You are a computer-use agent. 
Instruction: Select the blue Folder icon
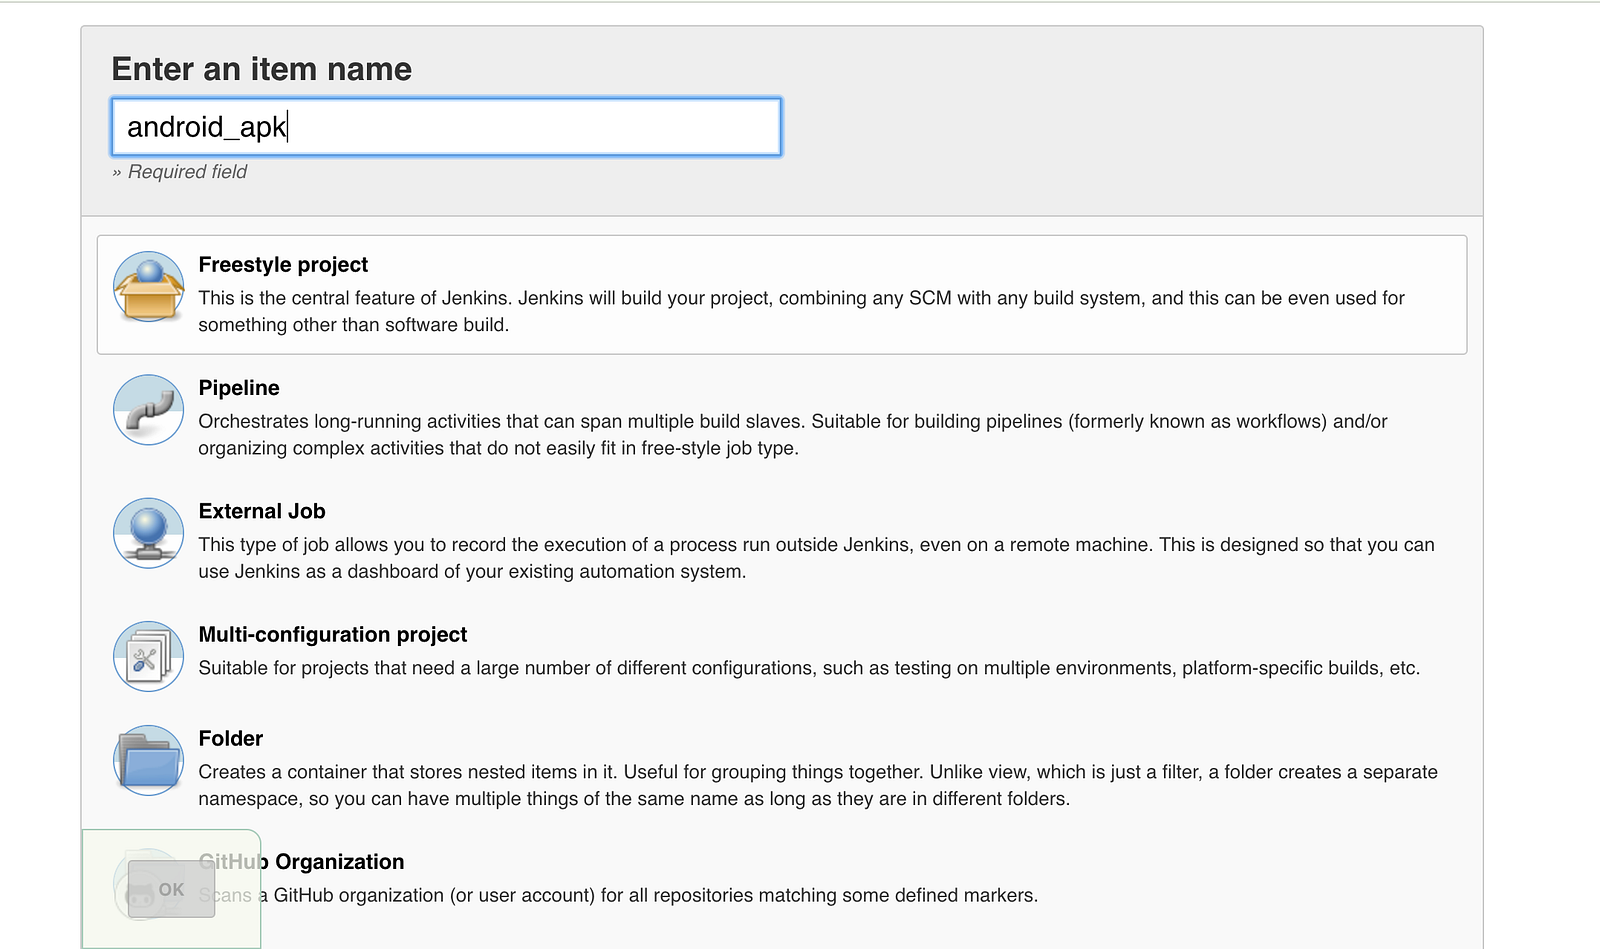(x=148, y=761)
